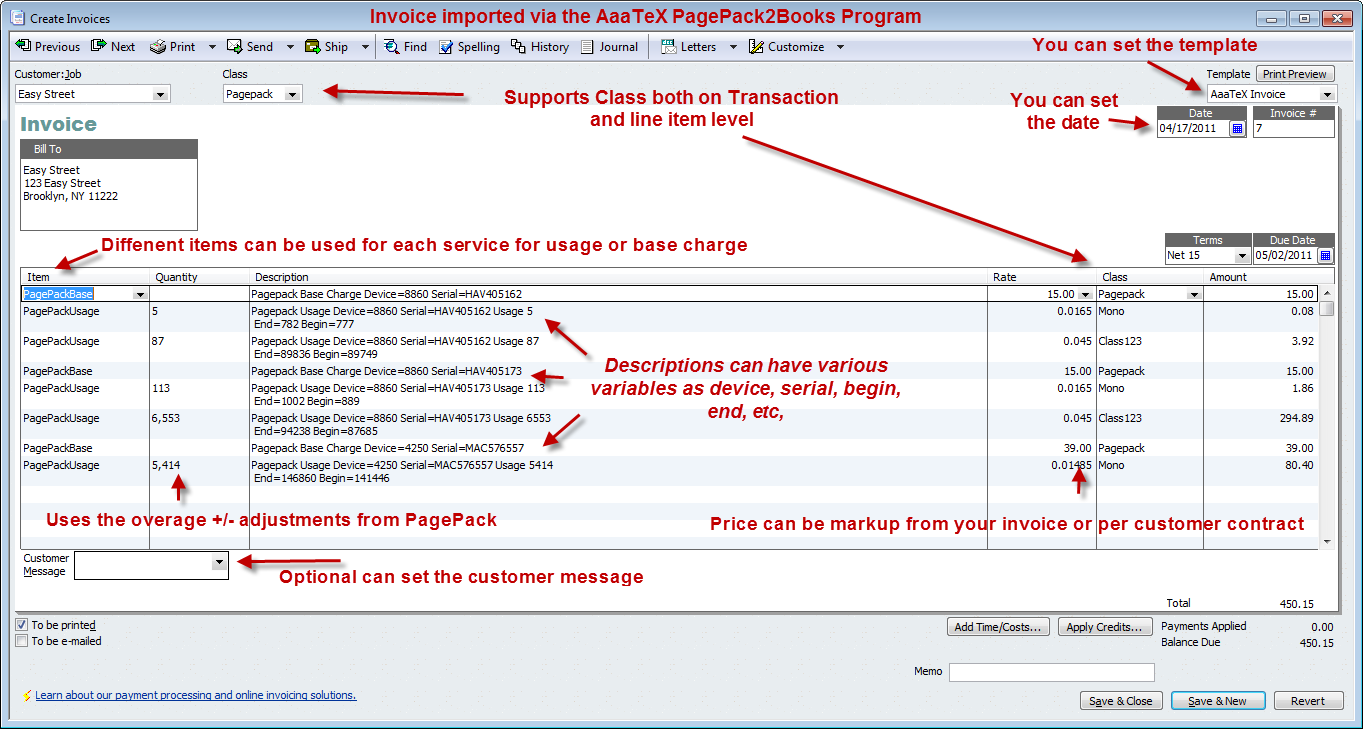Click the Due Date field 05/02/2011
This screenshot has height=729, width=1363.
click(1285, 255)
